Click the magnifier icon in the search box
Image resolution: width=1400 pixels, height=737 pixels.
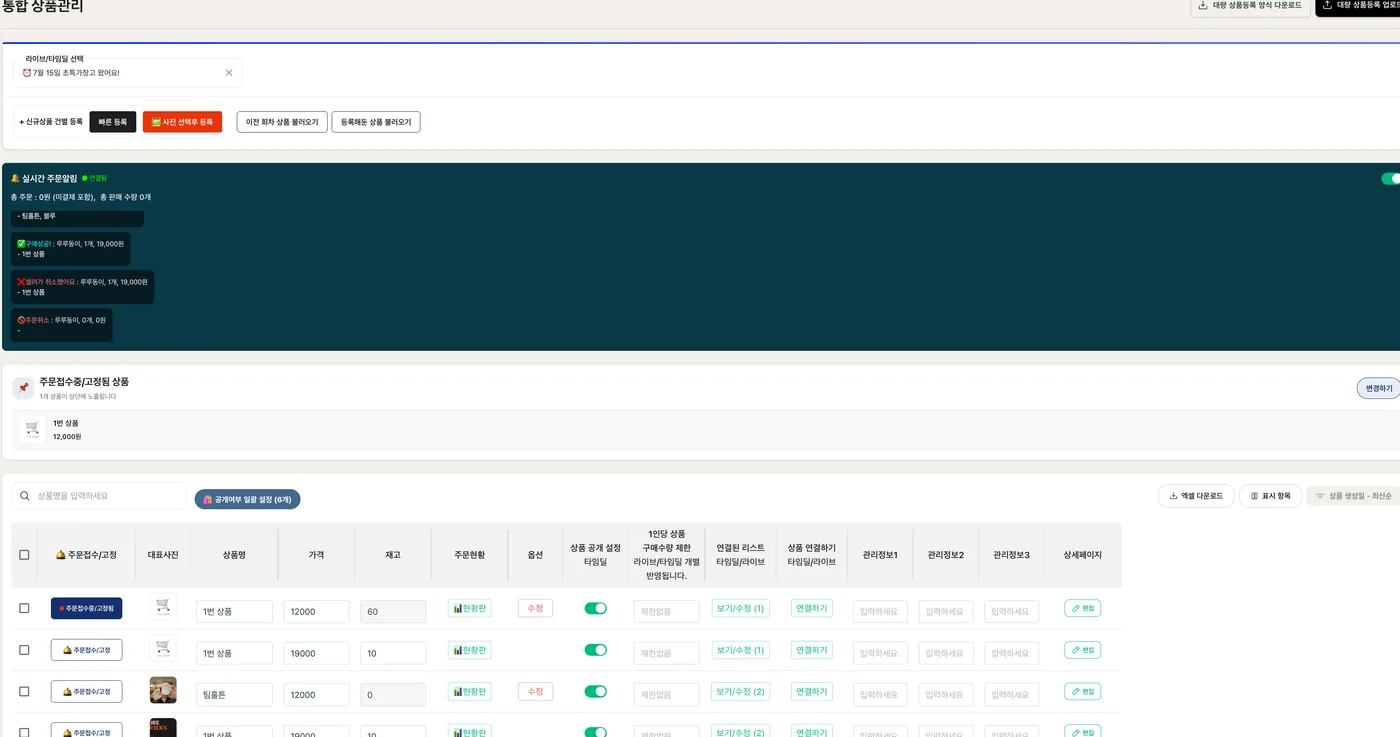(x=25, y=496)
